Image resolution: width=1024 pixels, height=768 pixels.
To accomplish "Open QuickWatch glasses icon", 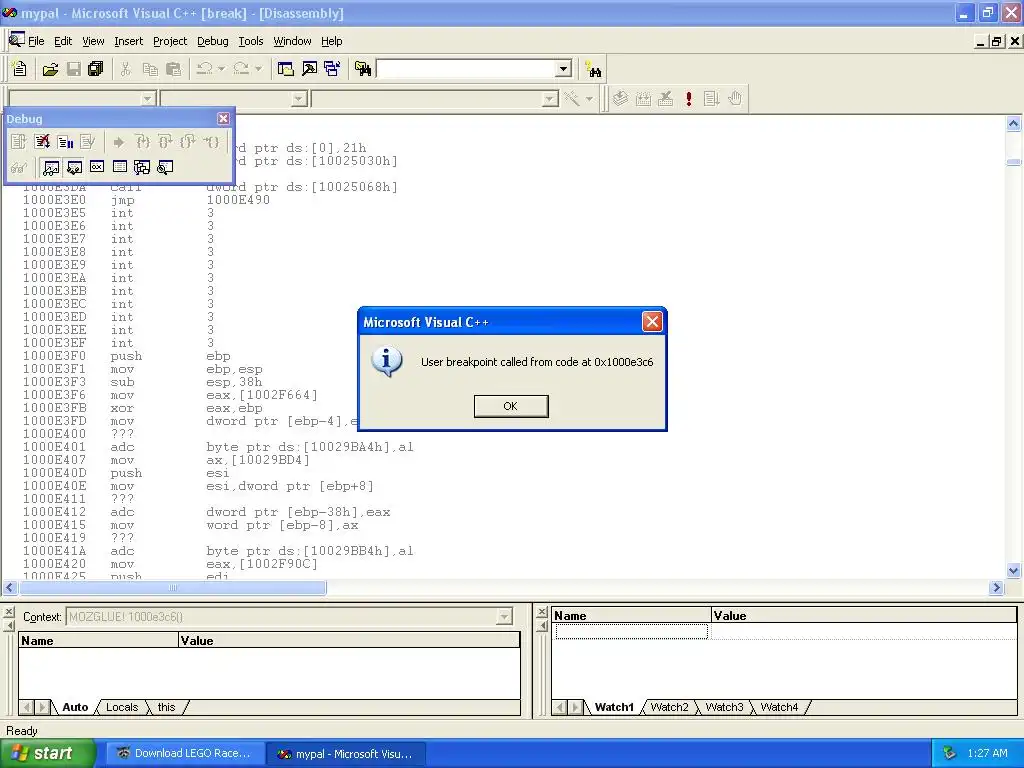I will [x=18, y=168].
